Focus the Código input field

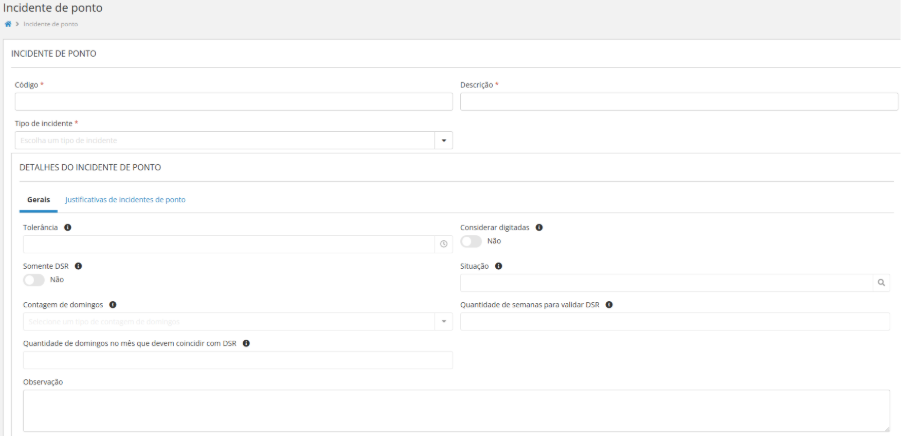tap(234, 102)
